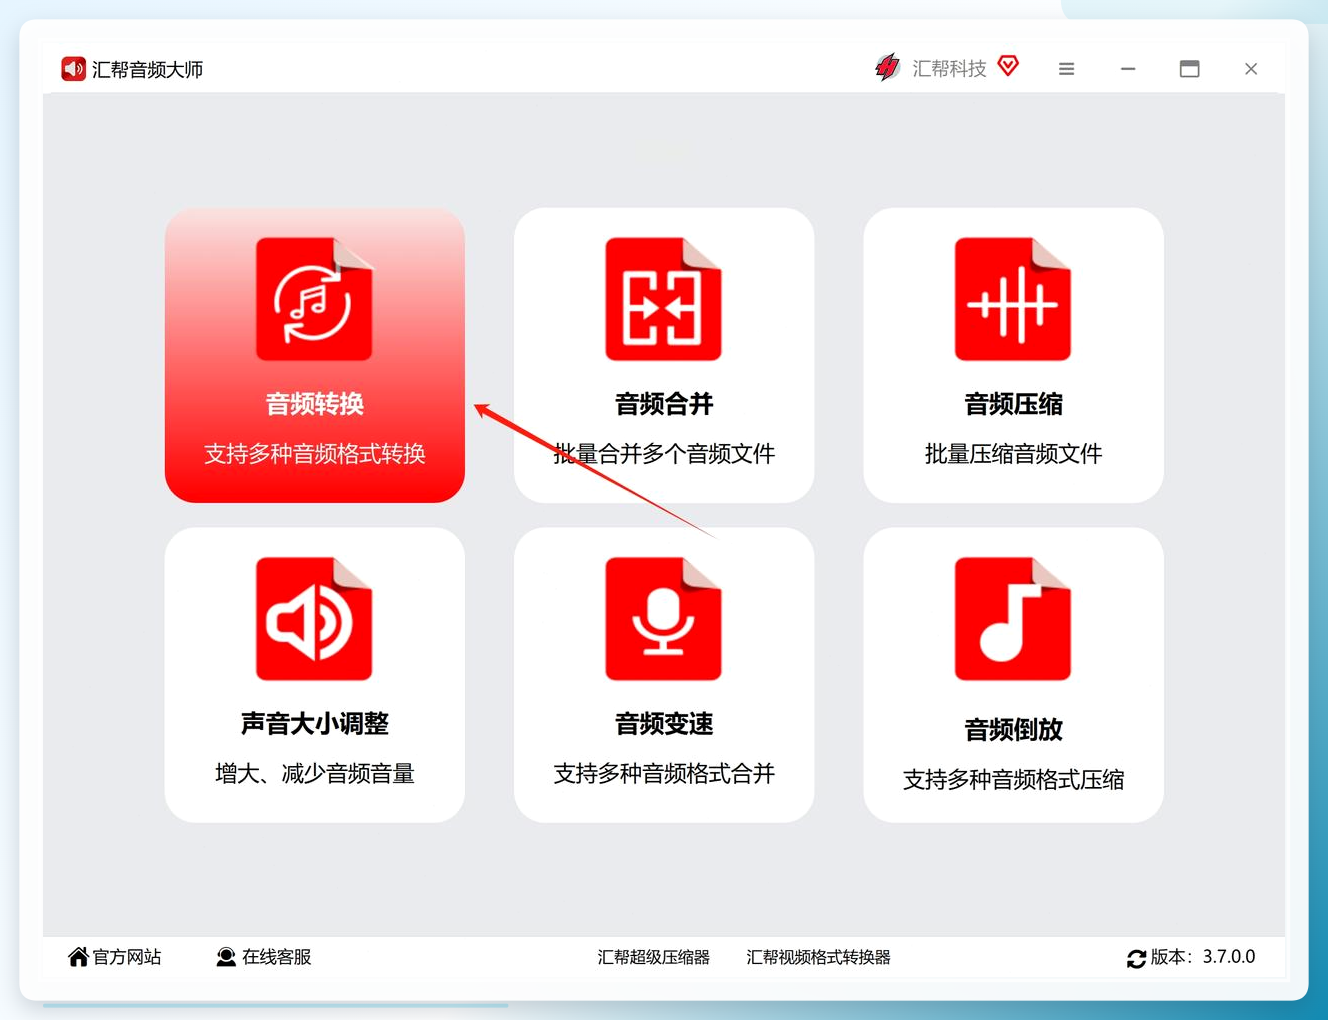Click the refresh icon next to 版本
Viewport: 1328px width, 1020px height.
coord(1136,958)
